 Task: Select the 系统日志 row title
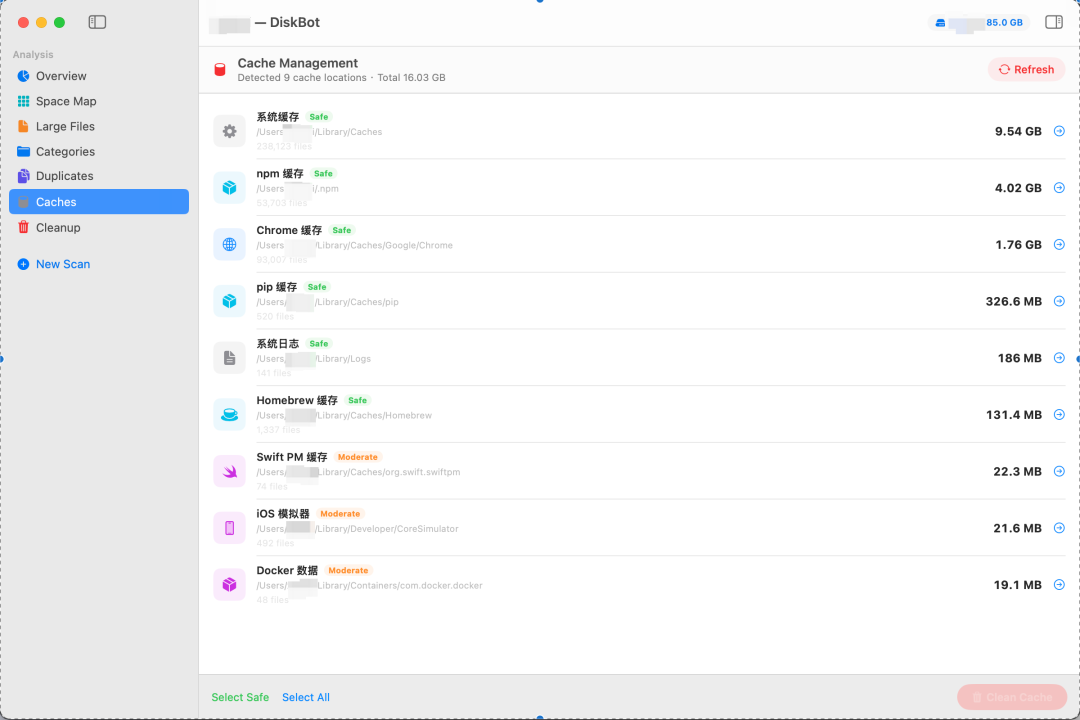click(278, 343)
